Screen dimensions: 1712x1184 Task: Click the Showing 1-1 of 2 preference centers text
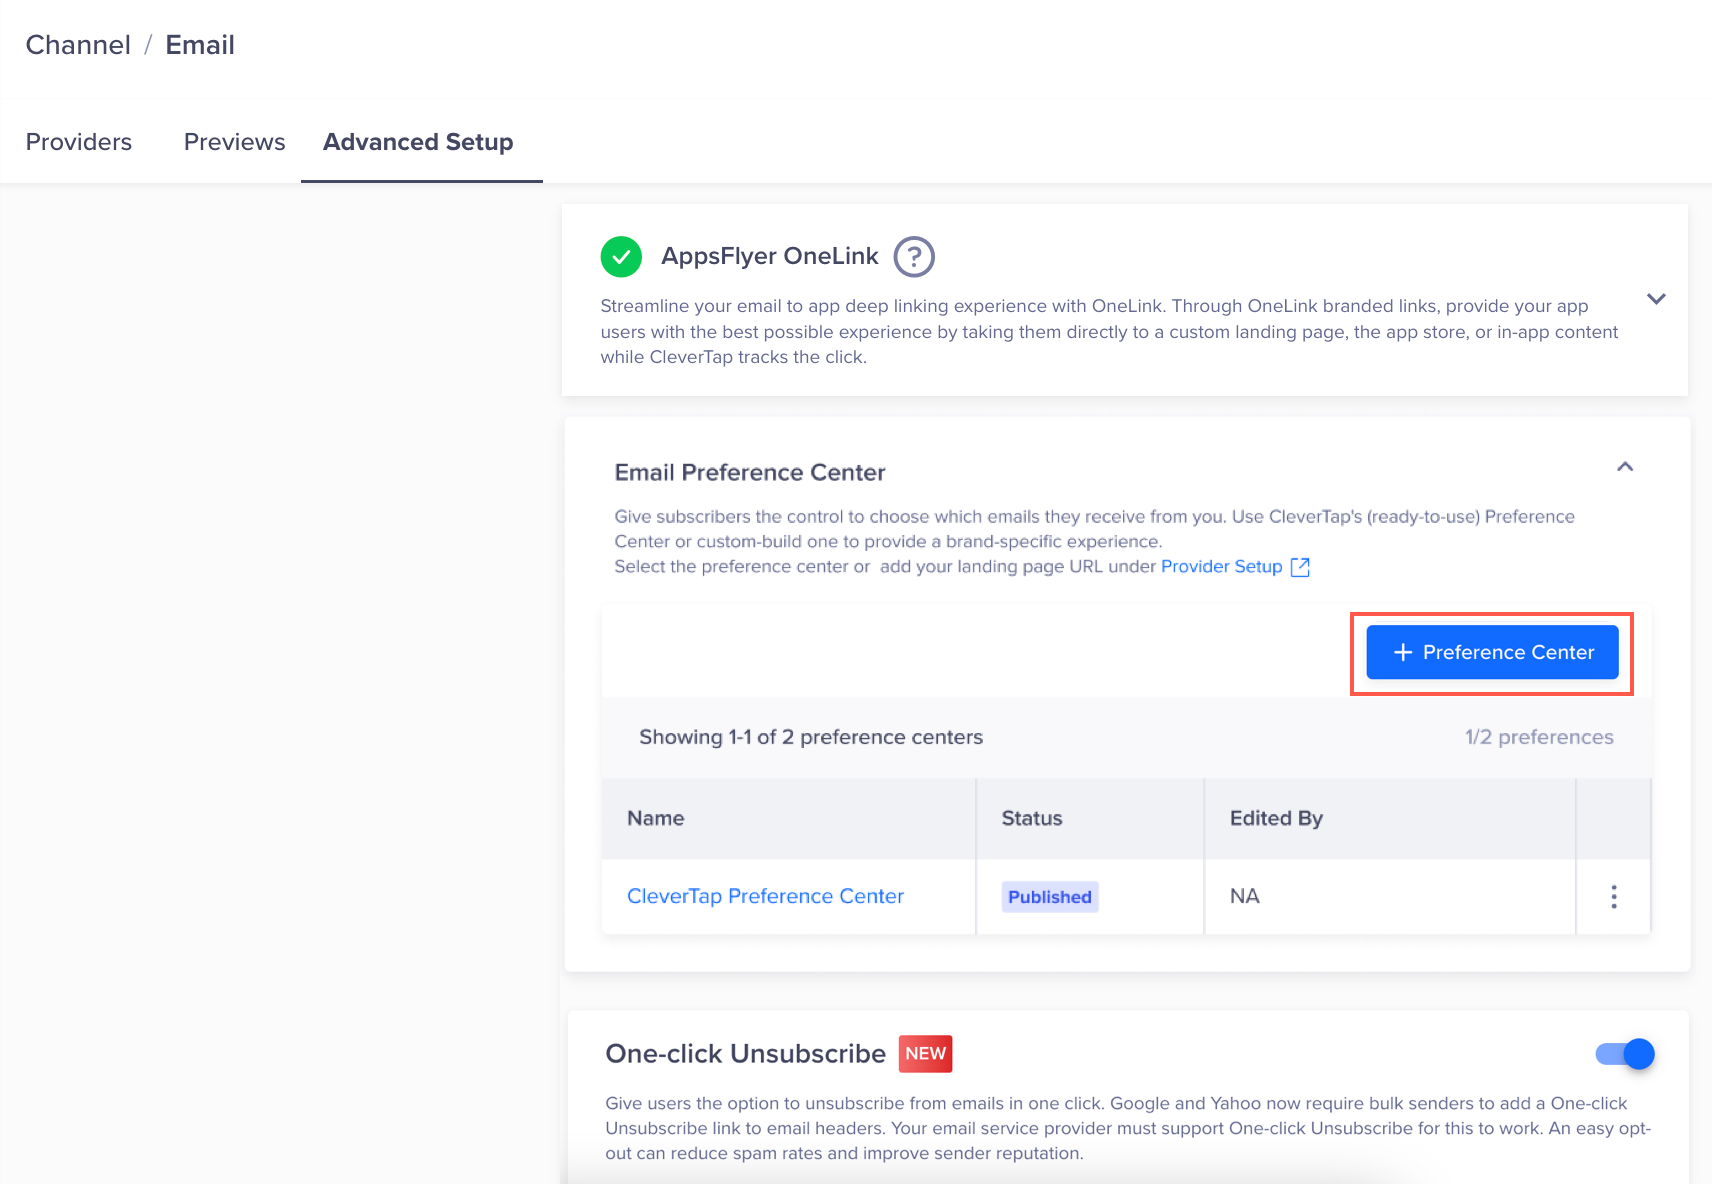tap(811, 737)
